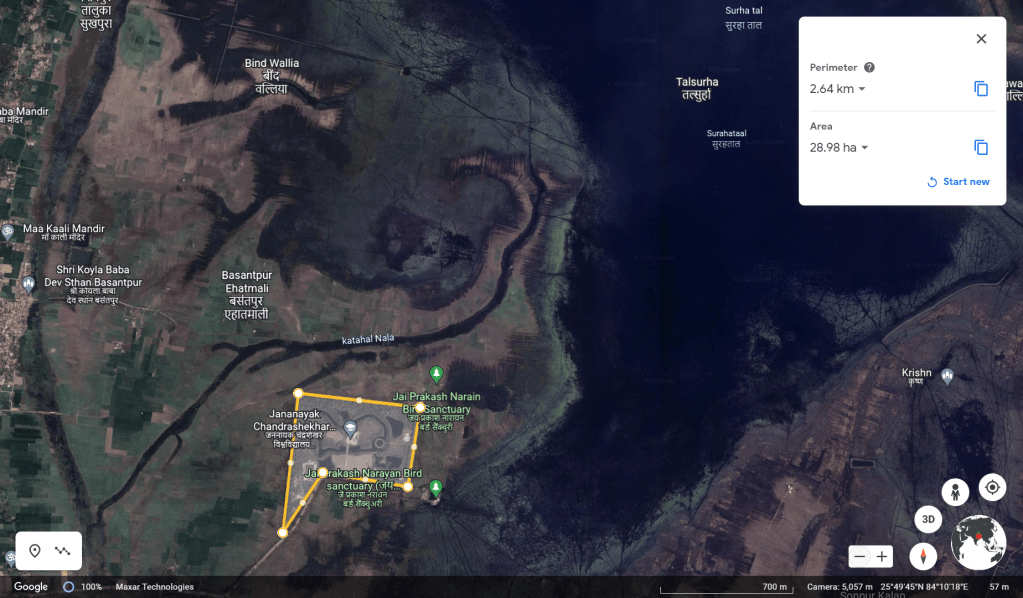Click the Krishn place marker on map

[947, 376]
